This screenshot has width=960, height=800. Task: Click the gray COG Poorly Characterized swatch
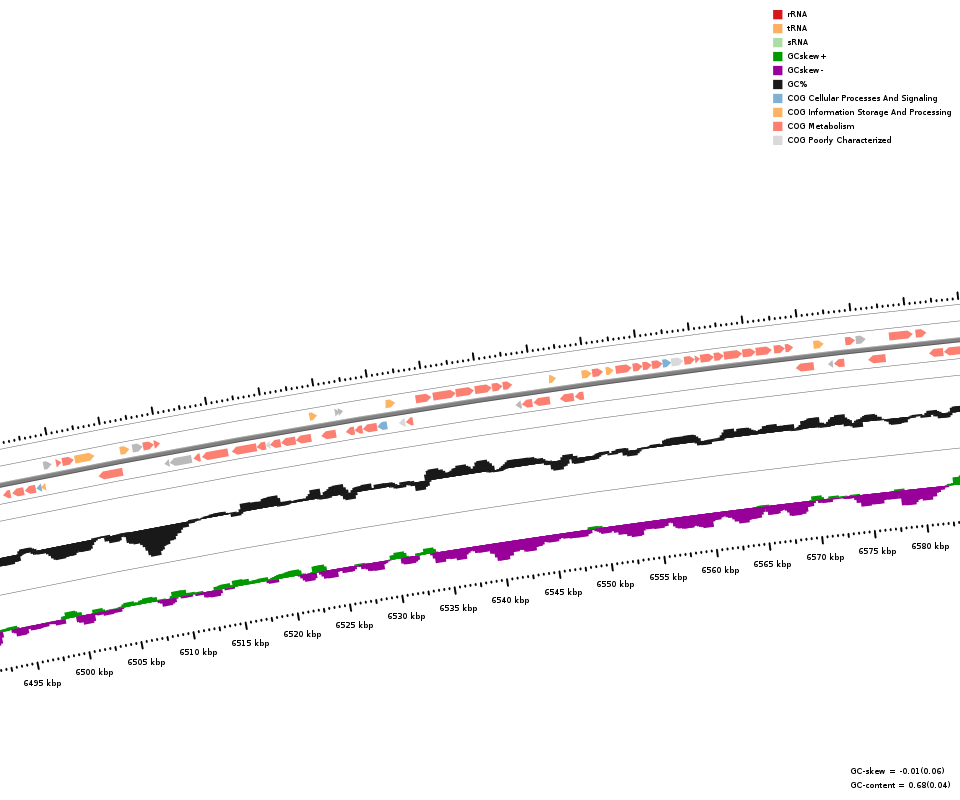(x=777, y=140)
